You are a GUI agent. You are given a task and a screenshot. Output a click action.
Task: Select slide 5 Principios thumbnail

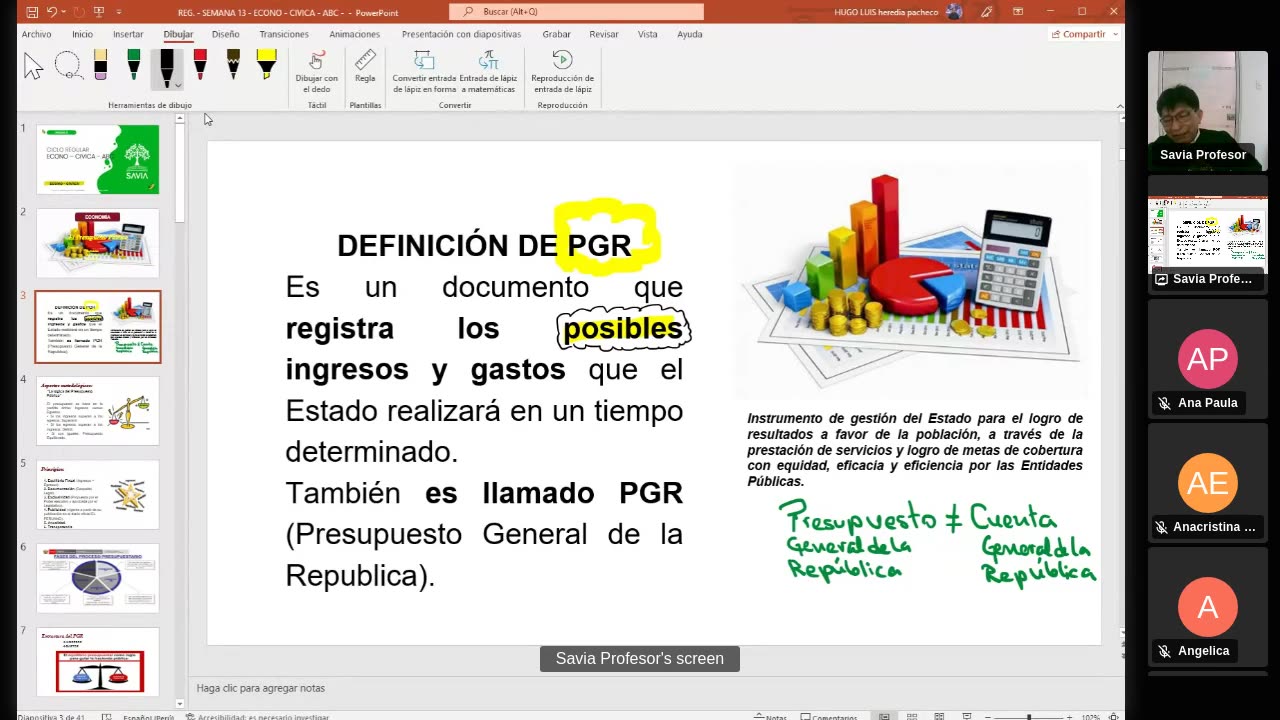pos(98,494)
